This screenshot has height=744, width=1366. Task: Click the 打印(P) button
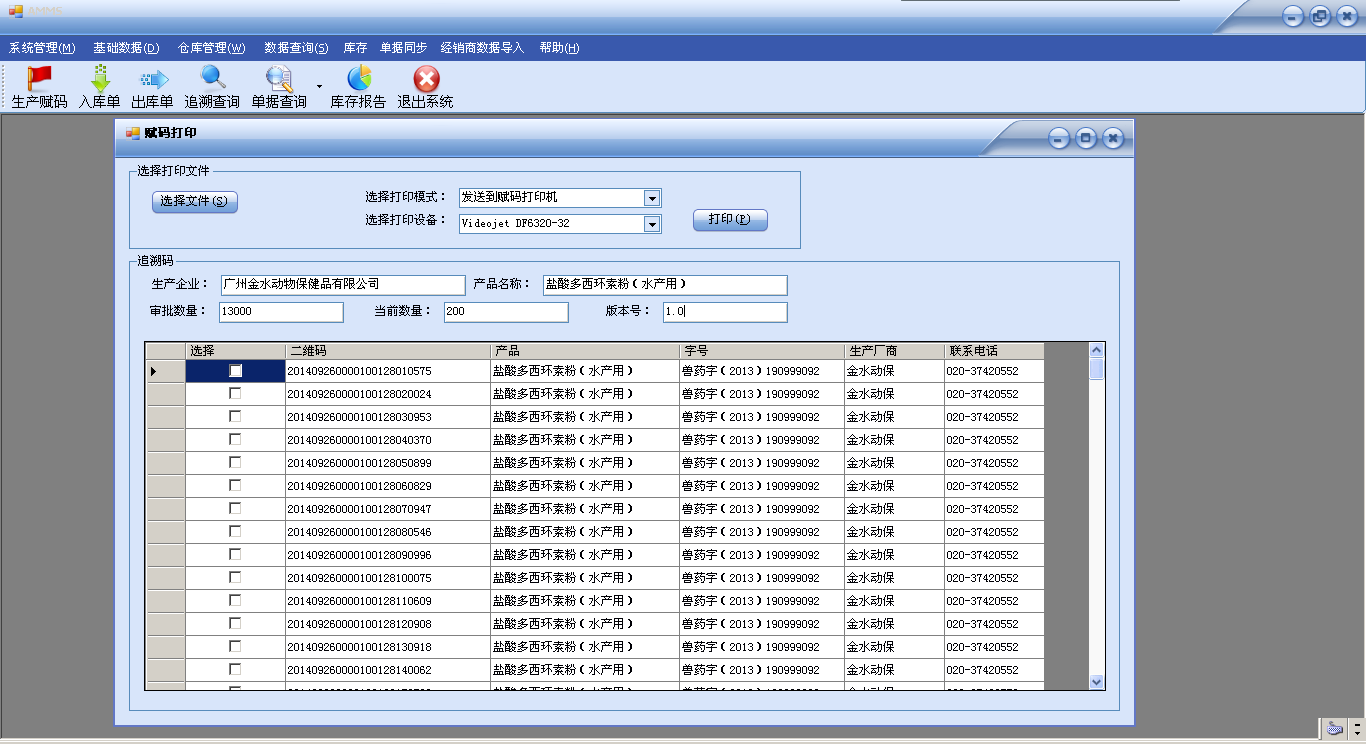(x=730, y=220)
